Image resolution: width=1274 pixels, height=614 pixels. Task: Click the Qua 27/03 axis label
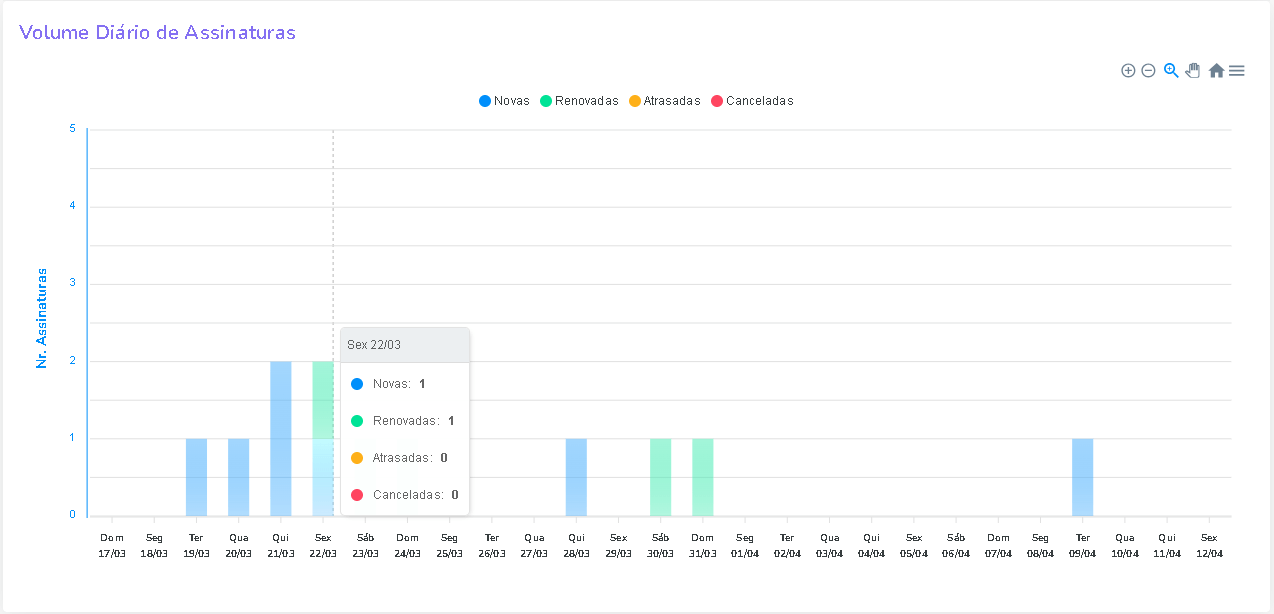(534, 545)
